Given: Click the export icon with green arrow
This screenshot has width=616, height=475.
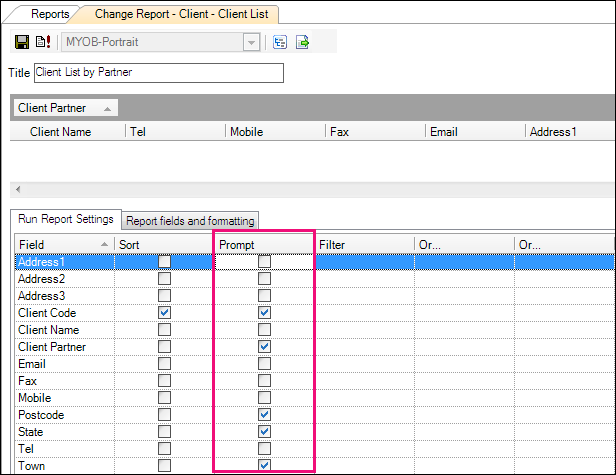Looking at the screenshot, I should click(x=302, y=42).
